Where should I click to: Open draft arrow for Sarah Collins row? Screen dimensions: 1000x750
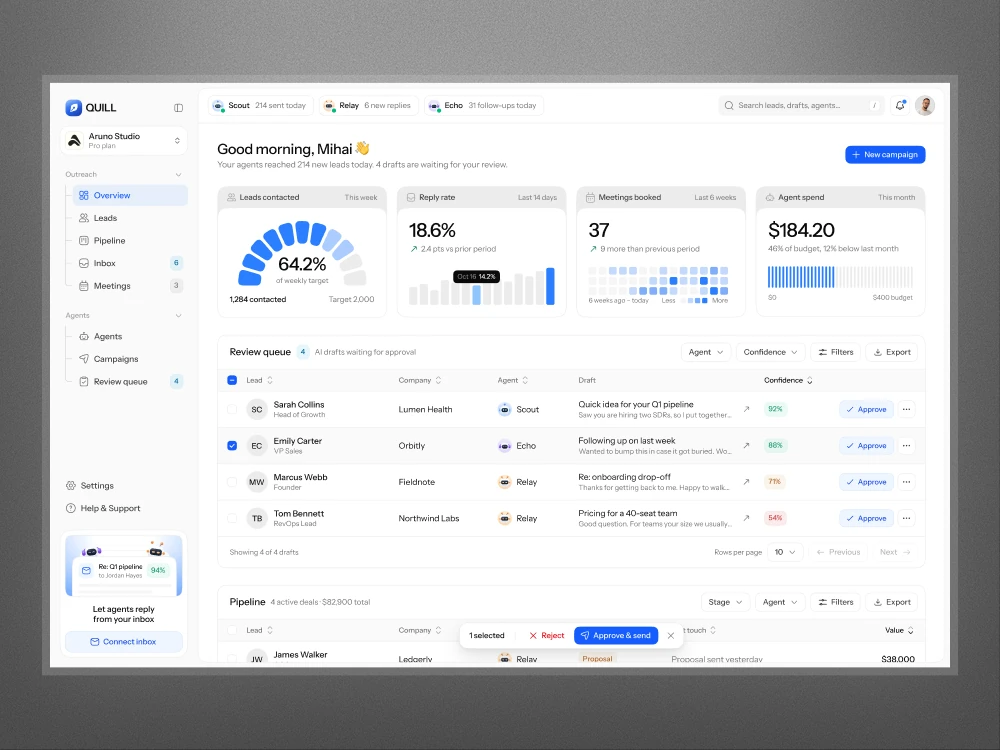(746, 409)
